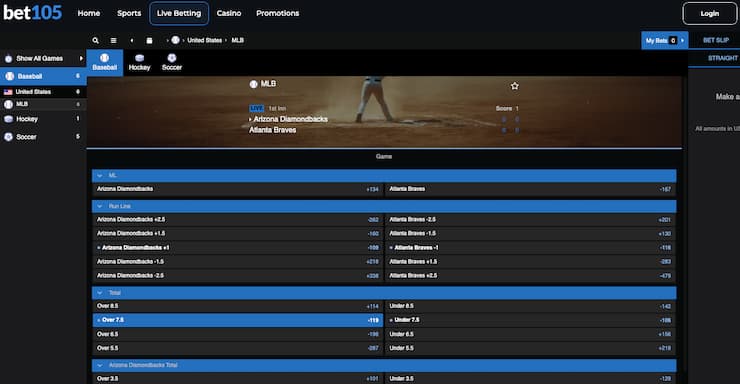The height and width of the screenshot is (384, 740).
Task: Click the MLB breadcrumb link
Action: (x=237, y=41)
